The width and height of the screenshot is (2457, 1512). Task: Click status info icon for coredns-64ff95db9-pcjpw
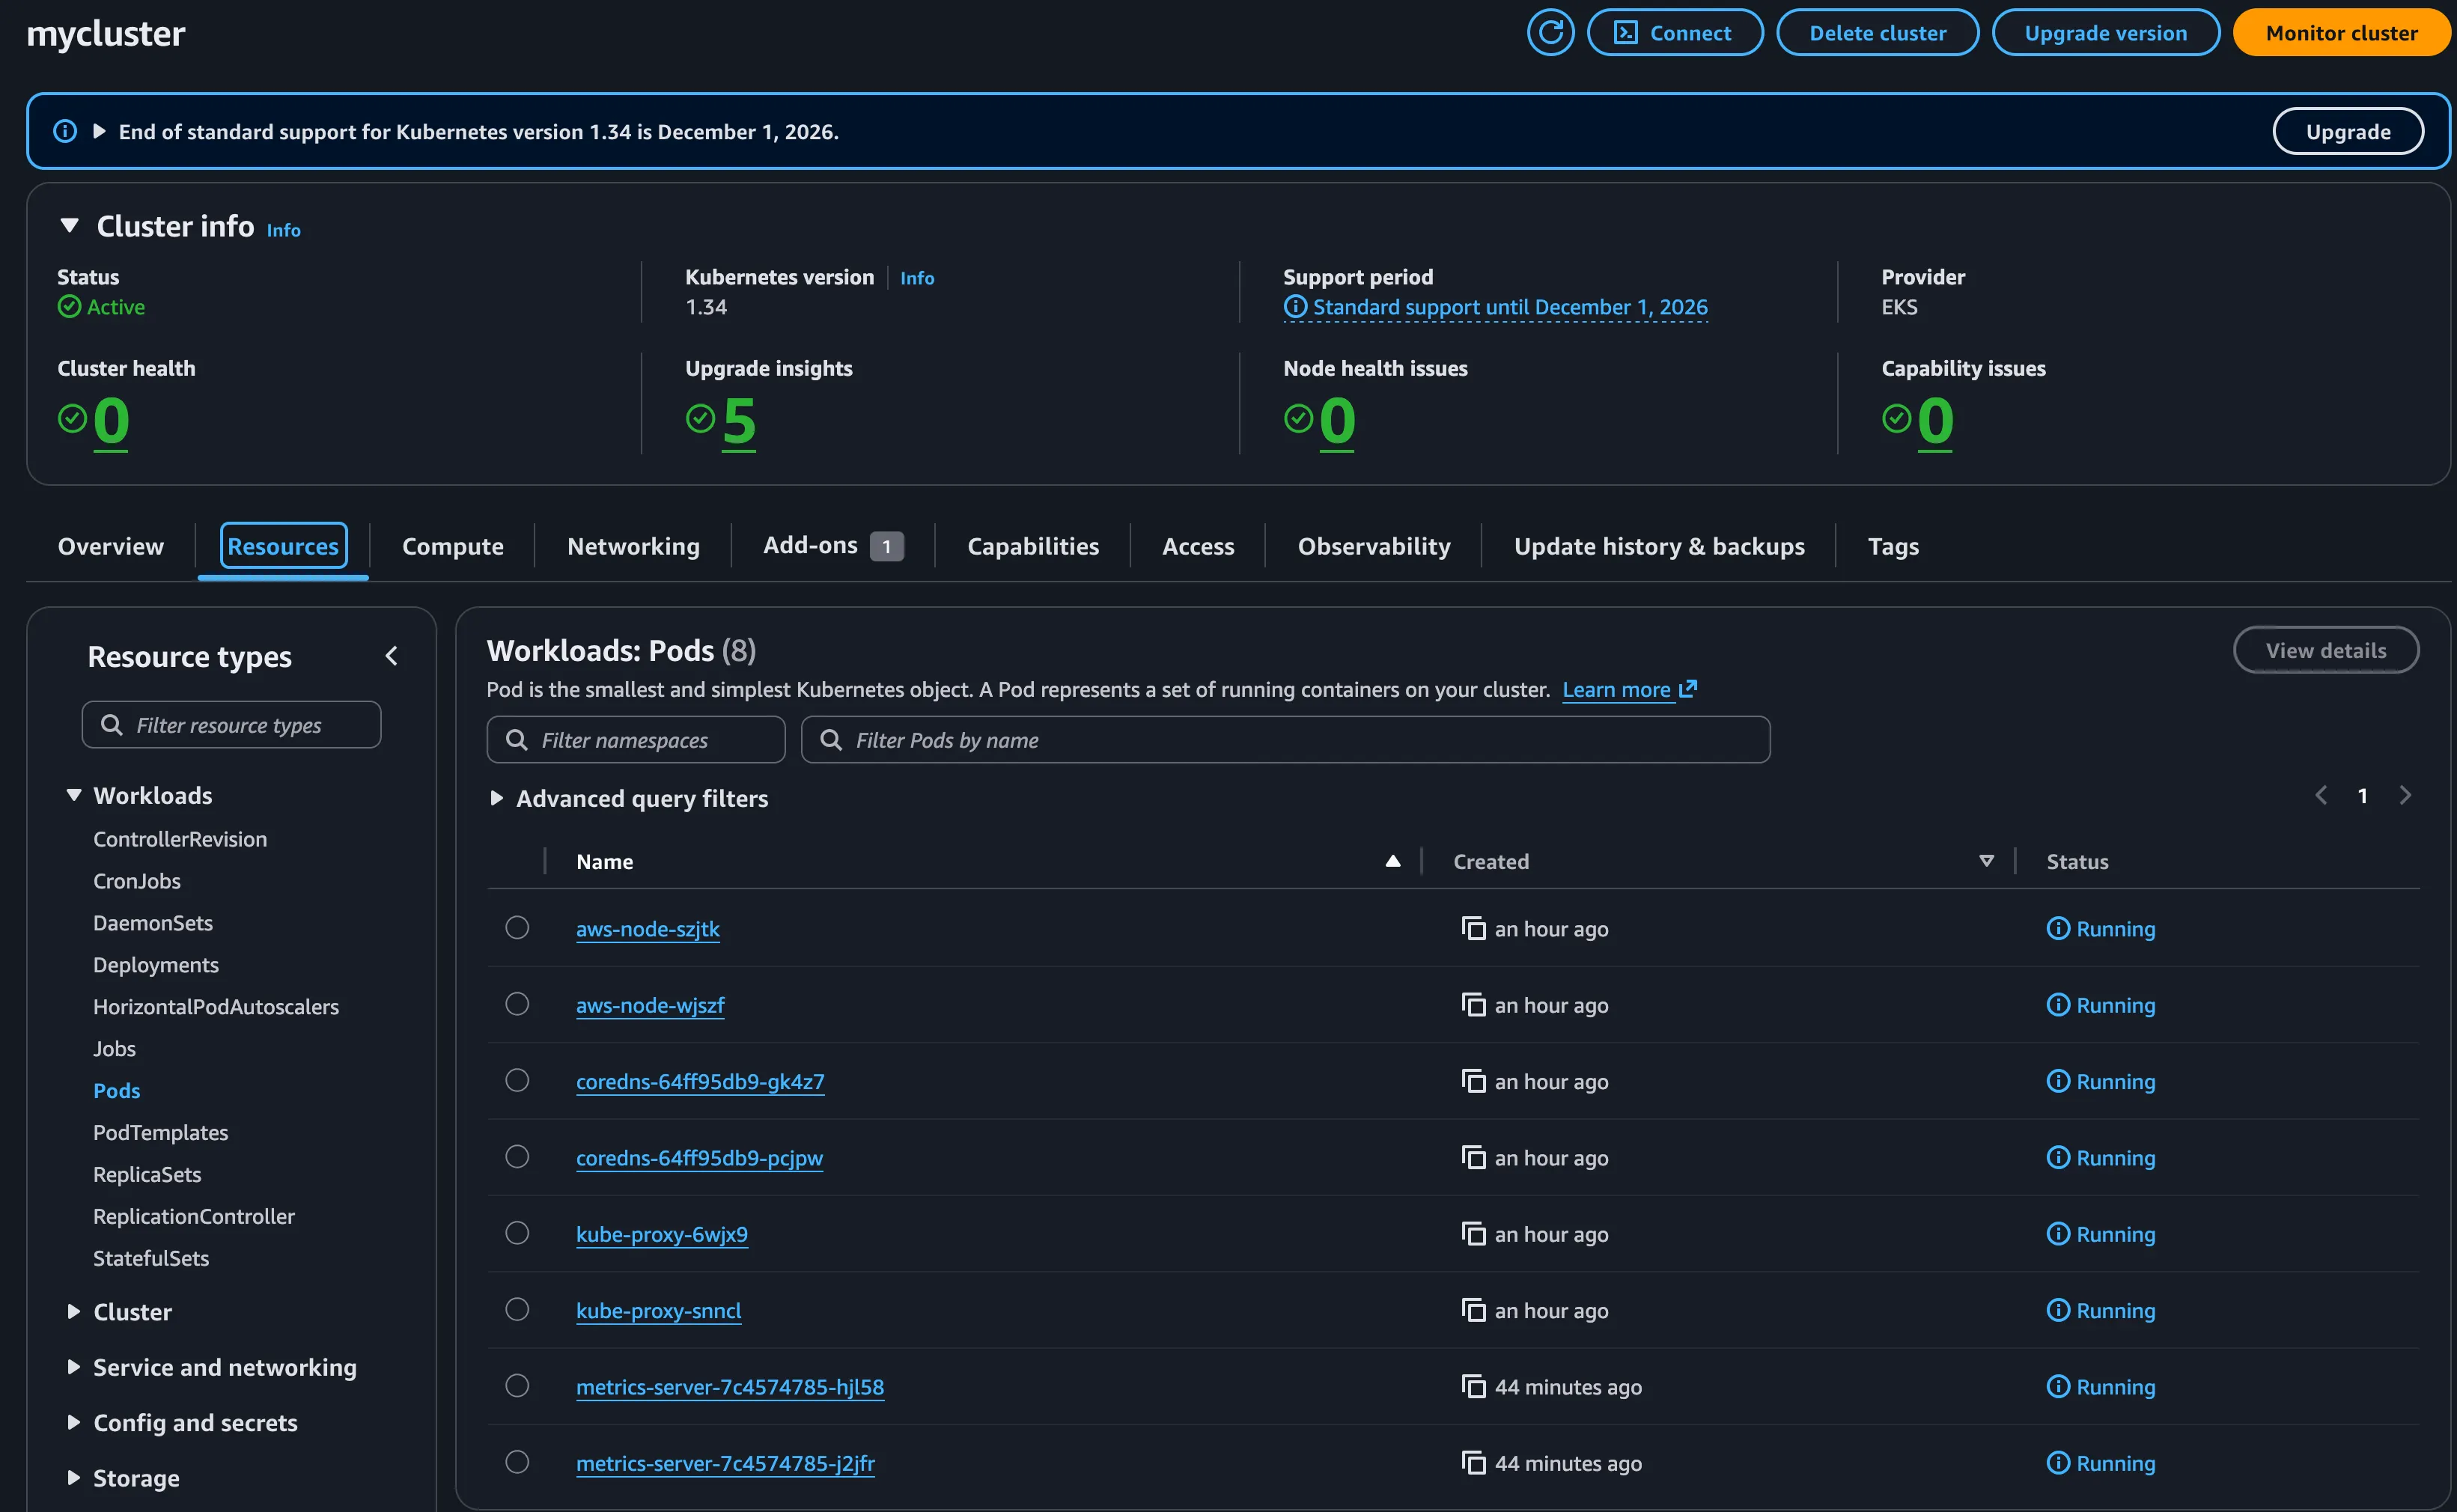[2058, 1157]
